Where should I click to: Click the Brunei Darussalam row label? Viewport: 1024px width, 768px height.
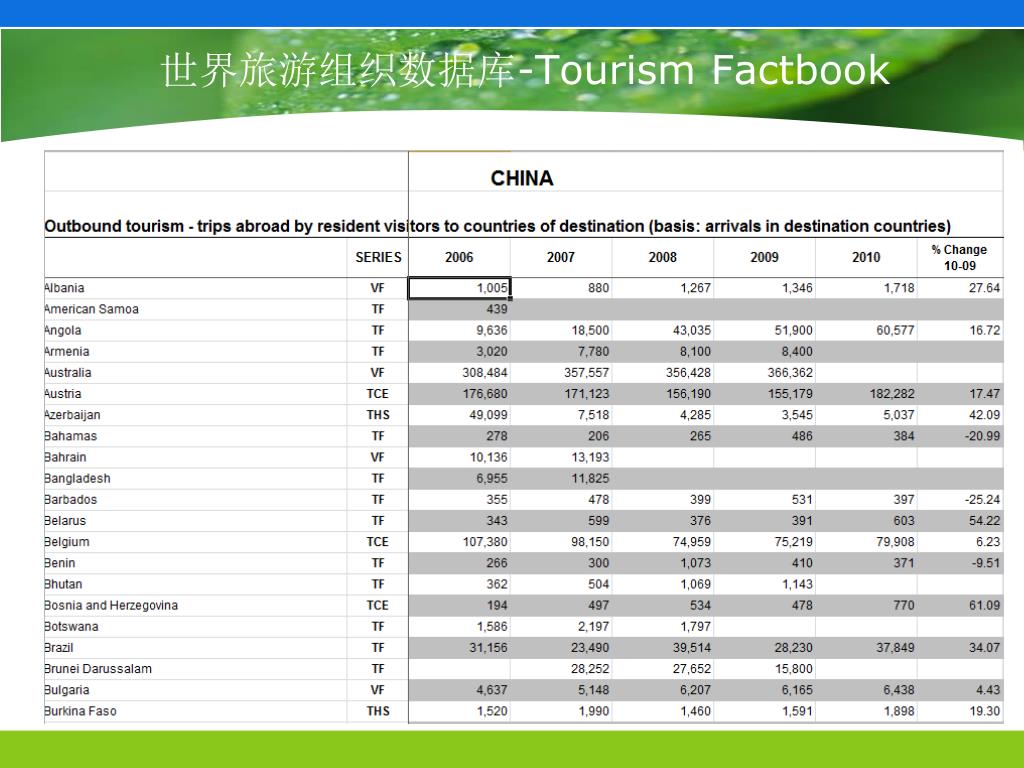(98, 669)
